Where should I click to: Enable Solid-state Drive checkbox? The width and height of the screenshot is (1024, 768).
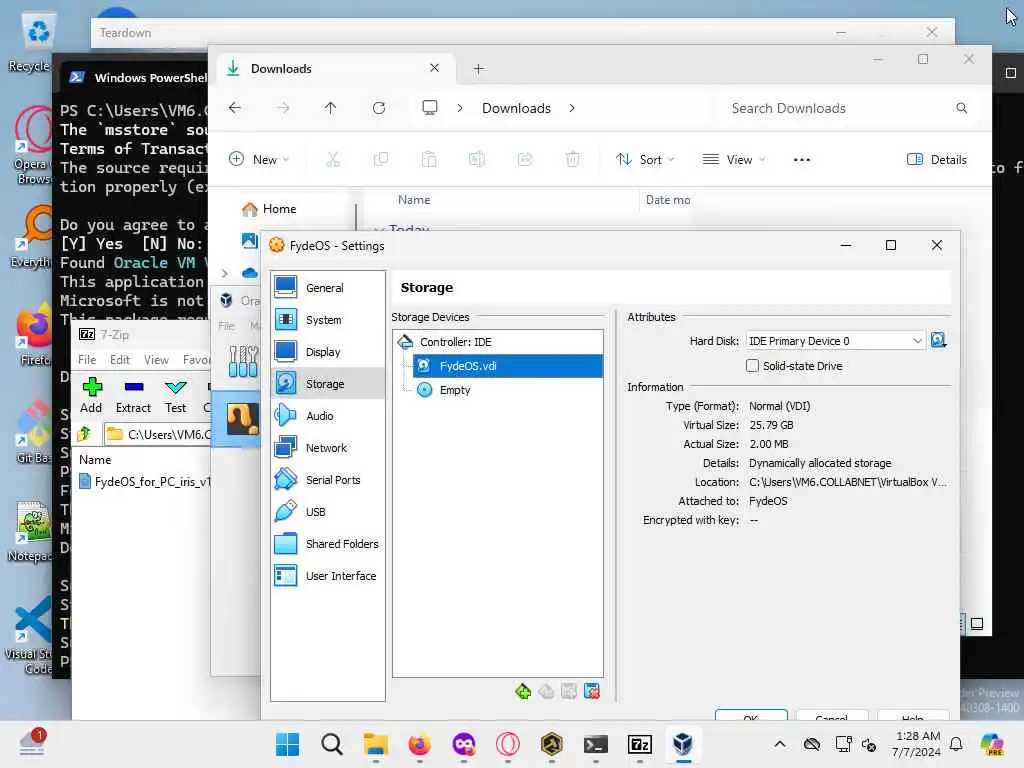coord(752,366)
